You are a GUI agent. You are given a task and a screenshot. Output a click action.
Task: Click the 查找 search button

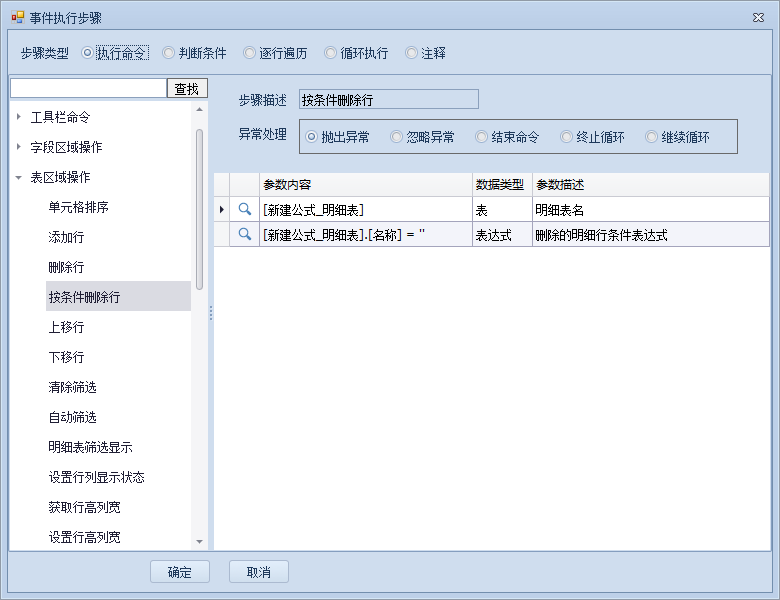click(187, 89)
